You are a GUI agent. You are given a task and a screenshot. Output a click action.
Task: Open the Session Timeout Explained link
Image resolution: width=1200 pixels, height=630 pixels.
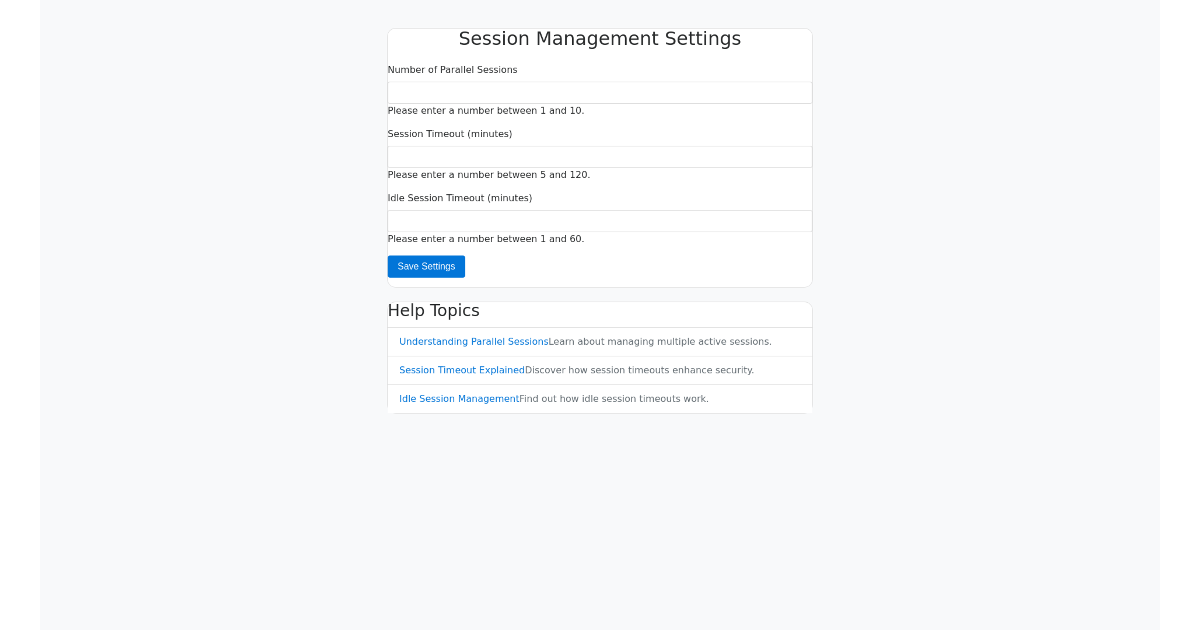461,370
